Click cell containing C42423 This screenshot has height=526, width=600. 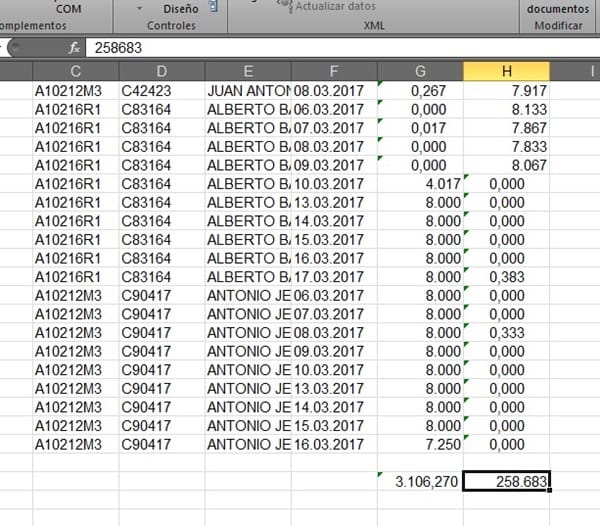(162, 91)
